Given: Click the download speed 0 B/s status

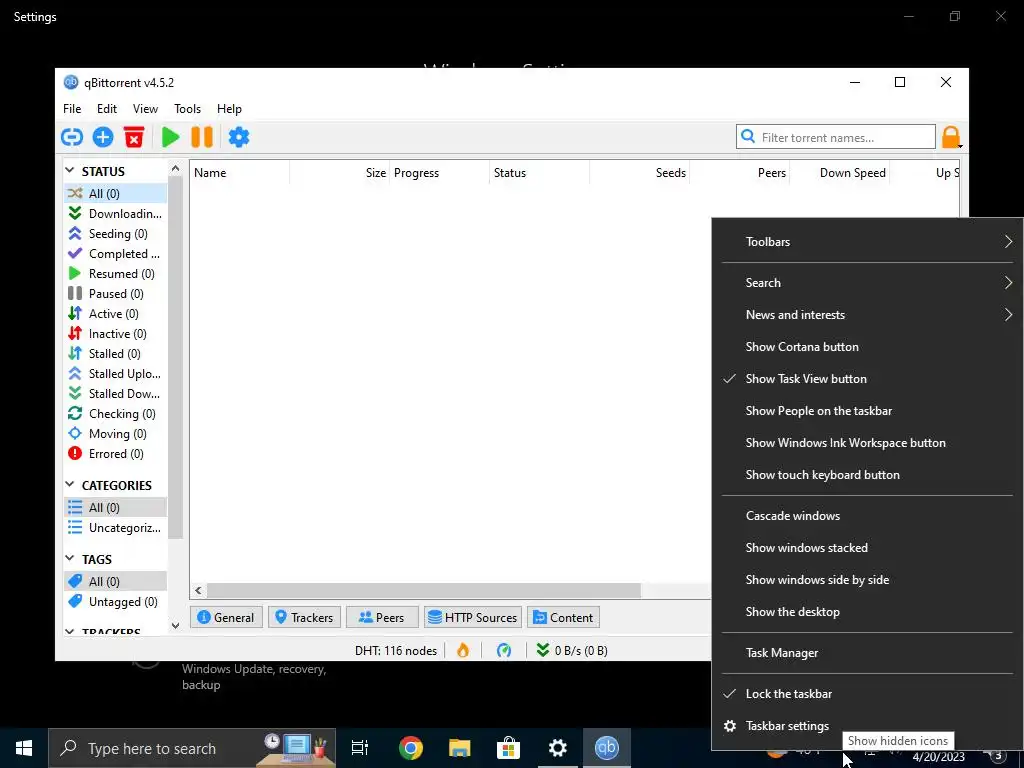Looking at the screenshot, I should click(x=572, y=650).
